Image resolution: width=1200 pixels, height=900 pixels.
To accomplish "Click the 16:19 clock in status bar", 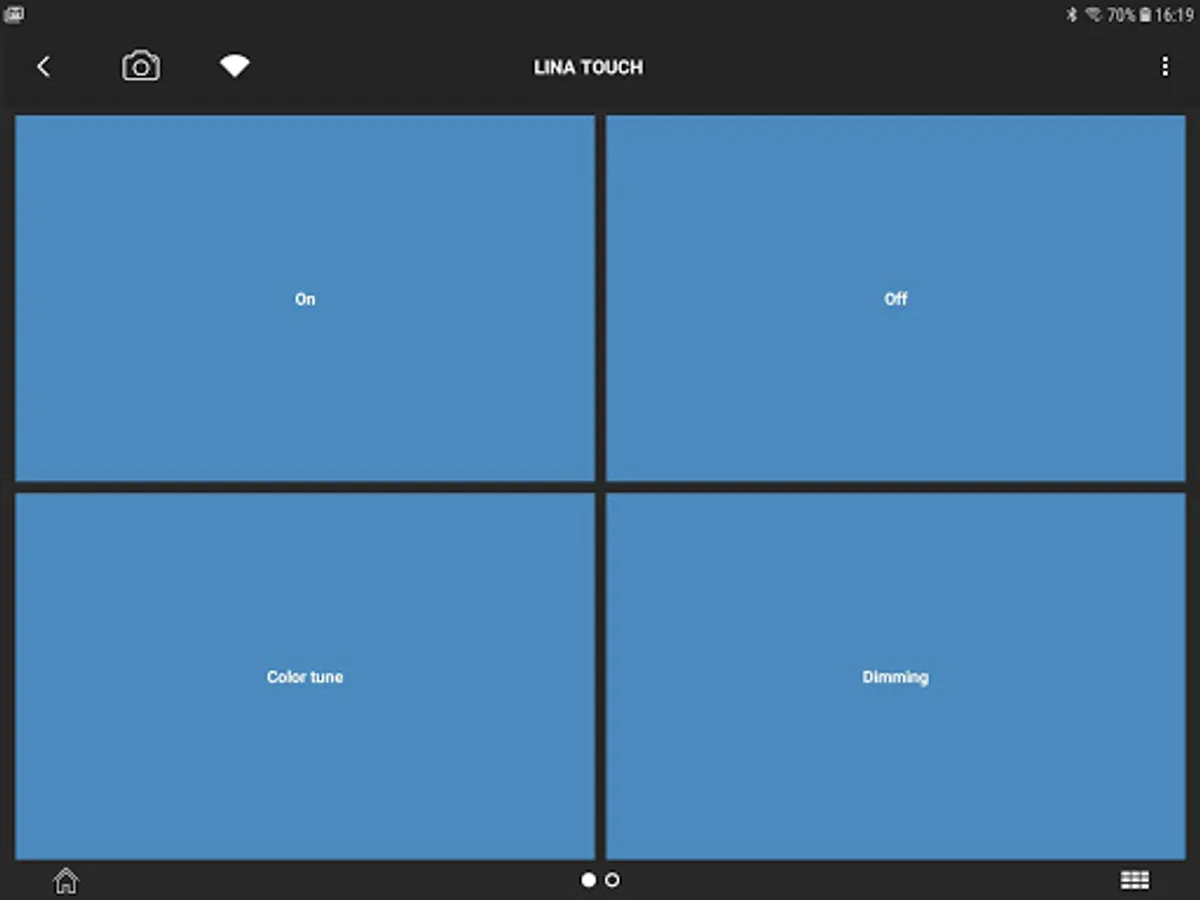I will [1175, 15].
